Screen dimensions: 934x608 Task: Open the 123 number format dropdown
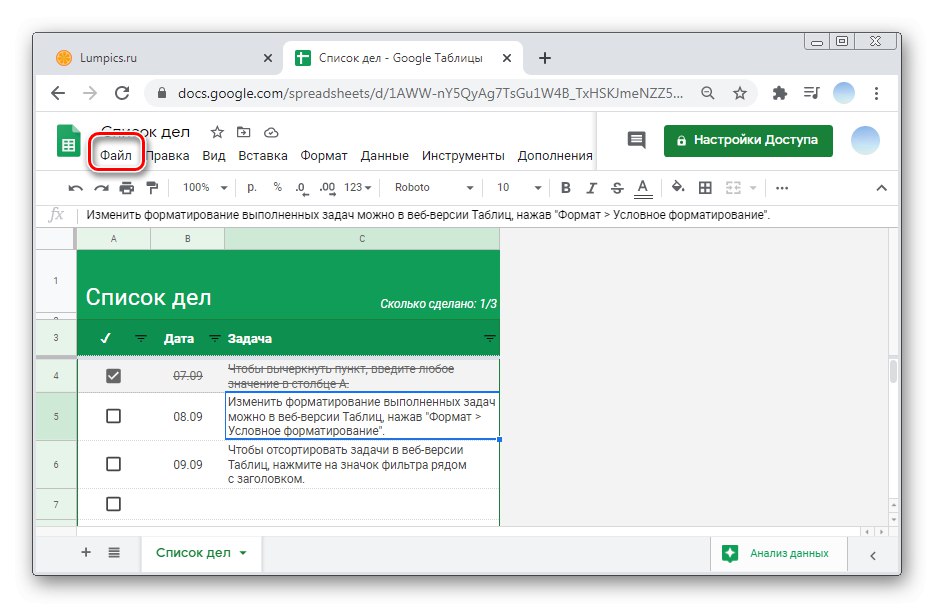coord(357,188)
